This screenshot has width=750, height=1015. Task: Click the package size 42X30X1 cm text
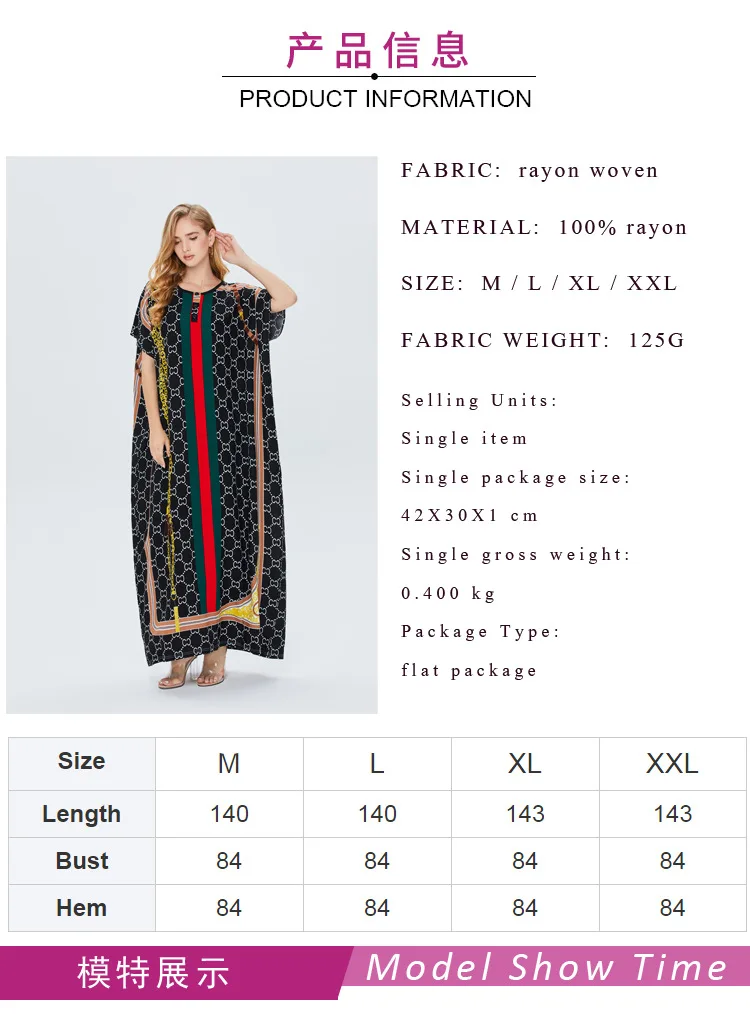470,516
